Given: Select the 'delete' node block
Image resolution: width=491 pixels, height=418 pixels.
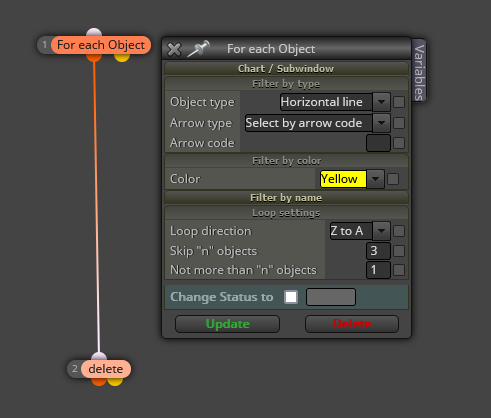Looking at the screenshot, I should [x=106, y=369].
